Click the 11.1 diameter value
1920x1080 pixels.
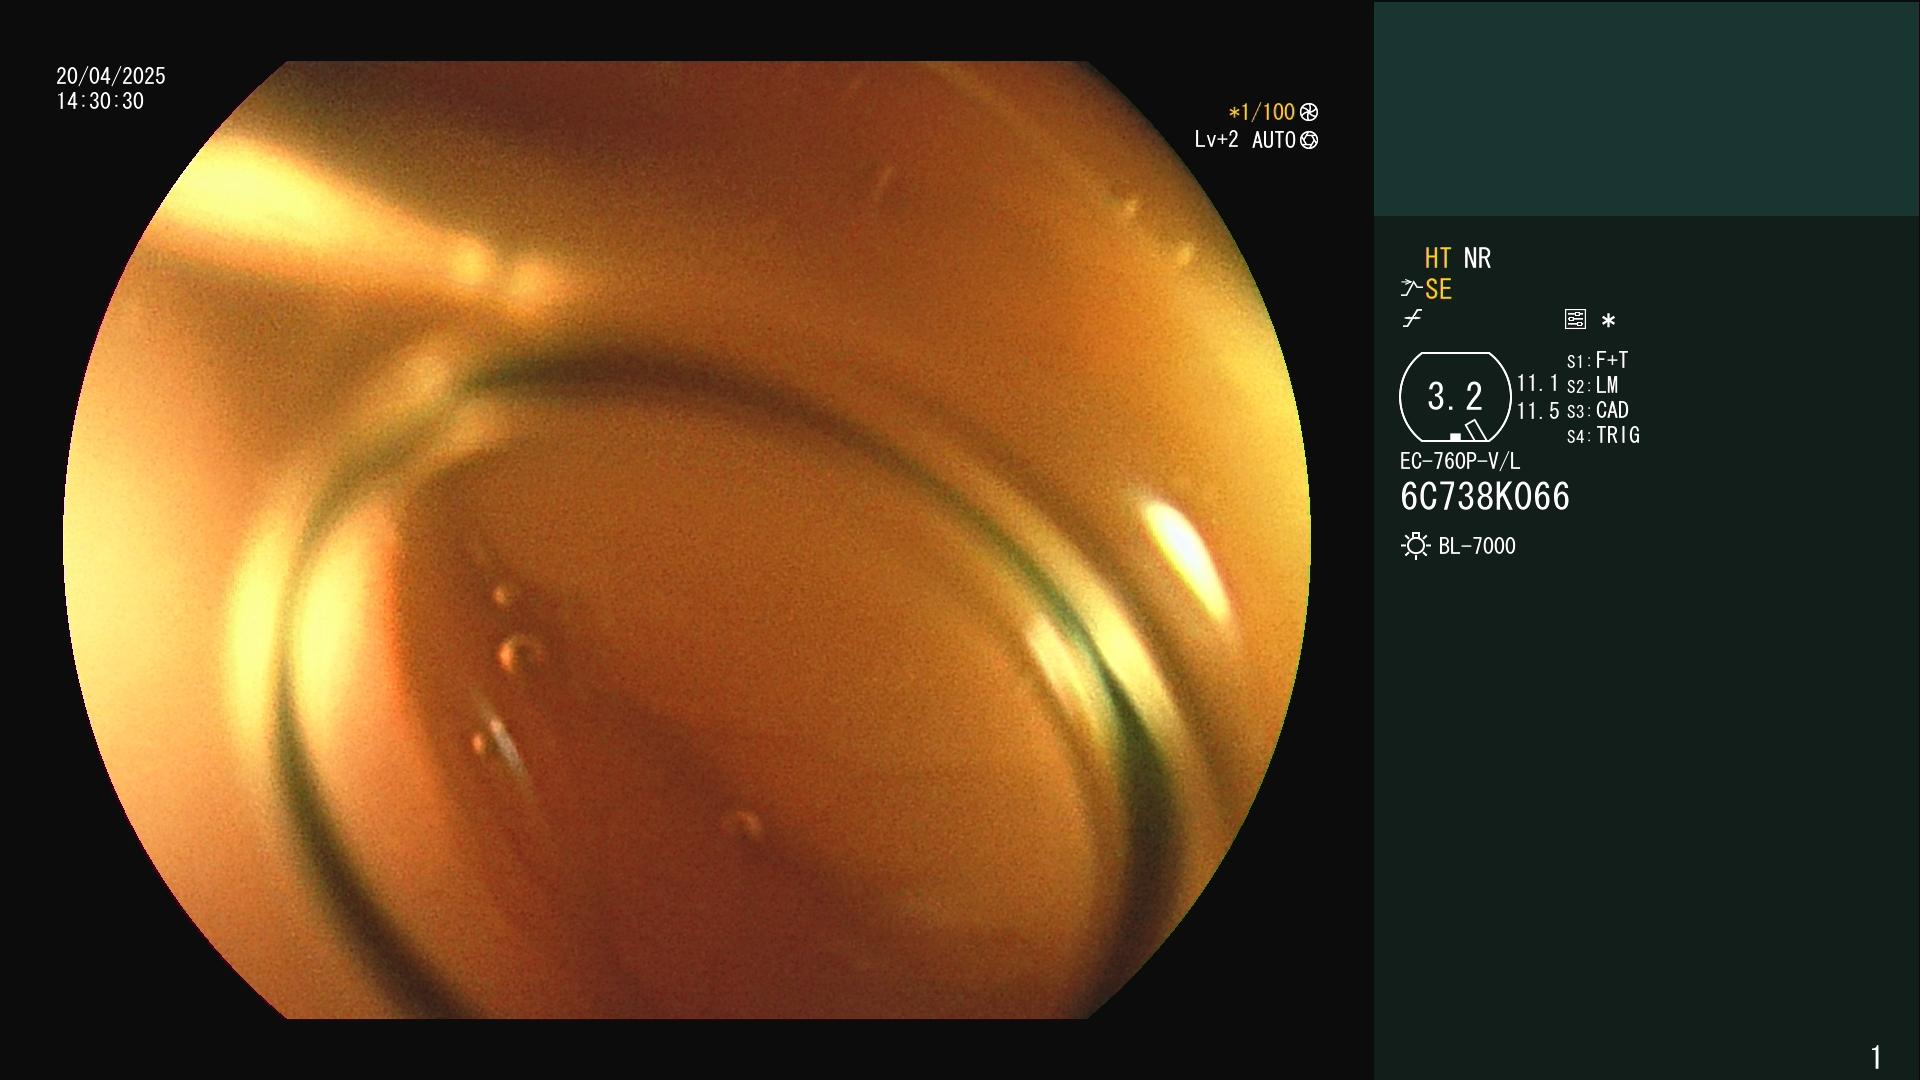pos(1538,384)
